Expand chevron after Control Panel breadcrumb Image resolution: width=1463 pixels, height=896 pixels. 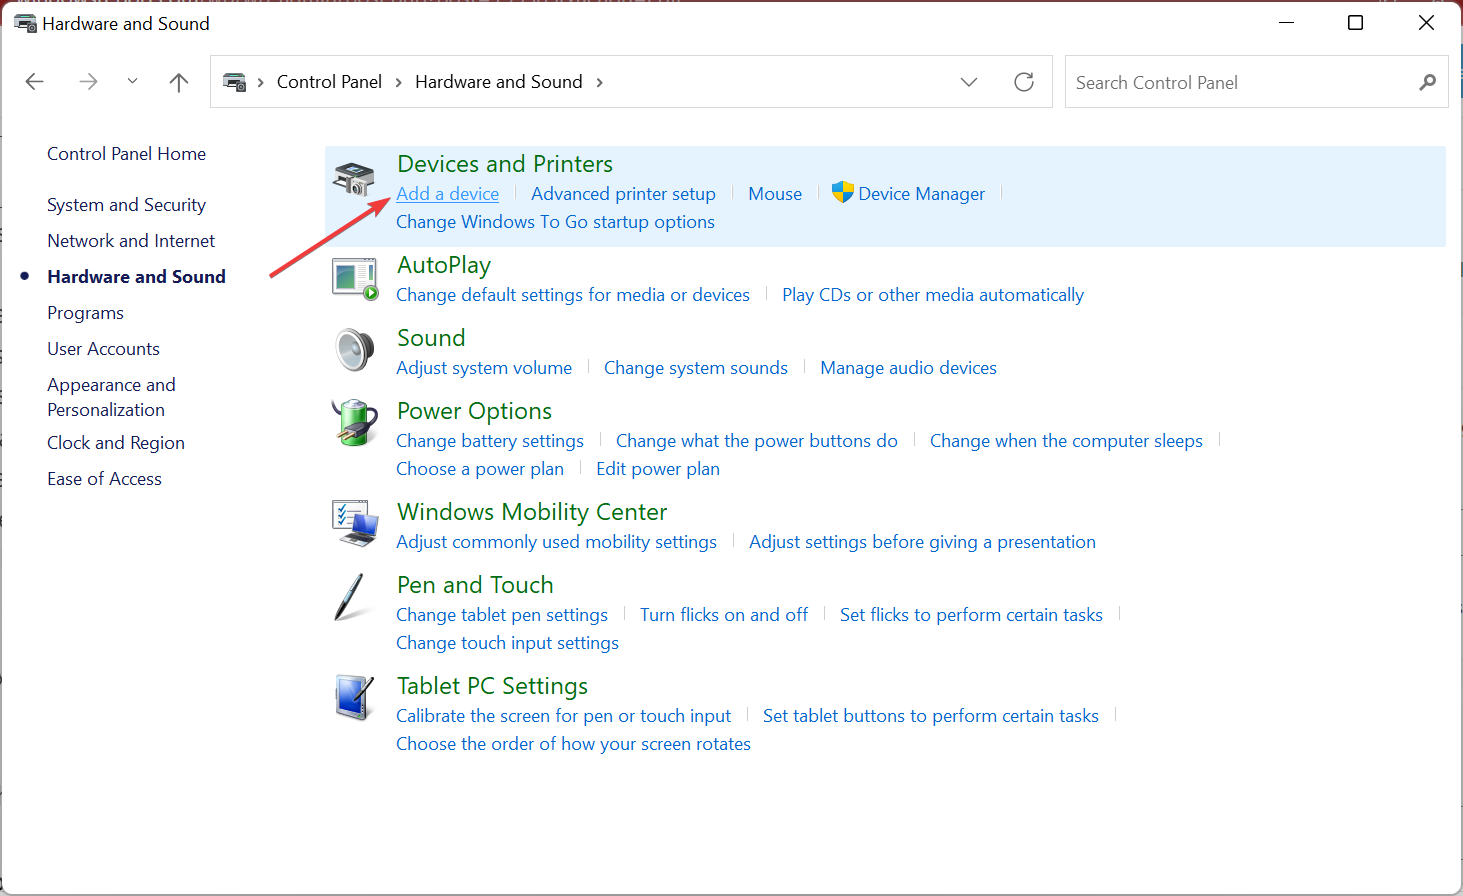[399, 82]
